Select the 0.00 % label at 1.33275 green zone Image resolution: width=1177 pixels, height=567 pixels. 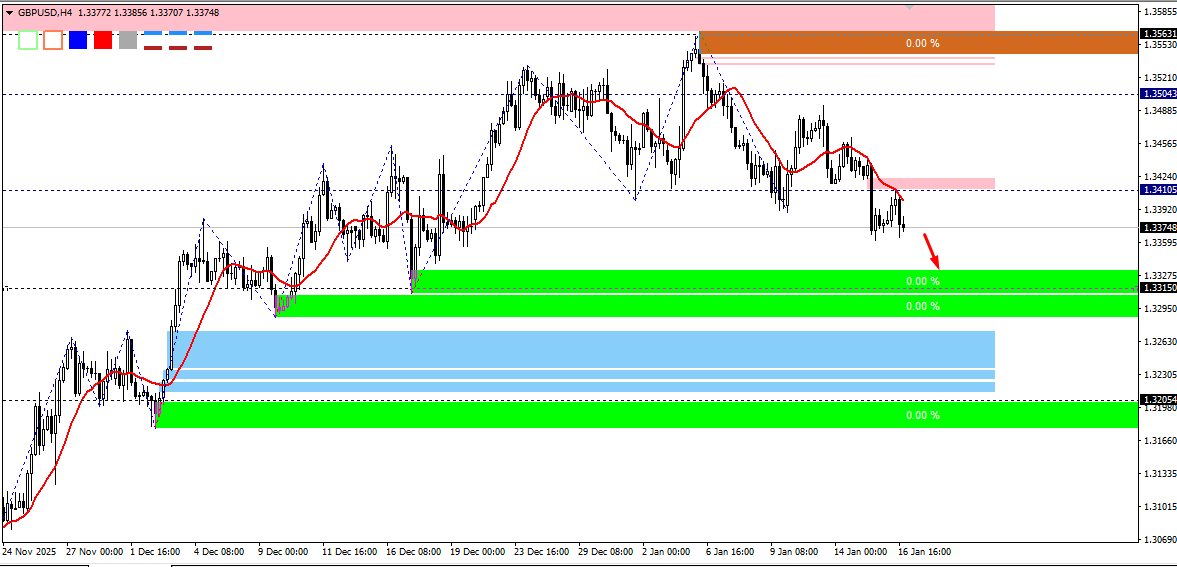923,282
